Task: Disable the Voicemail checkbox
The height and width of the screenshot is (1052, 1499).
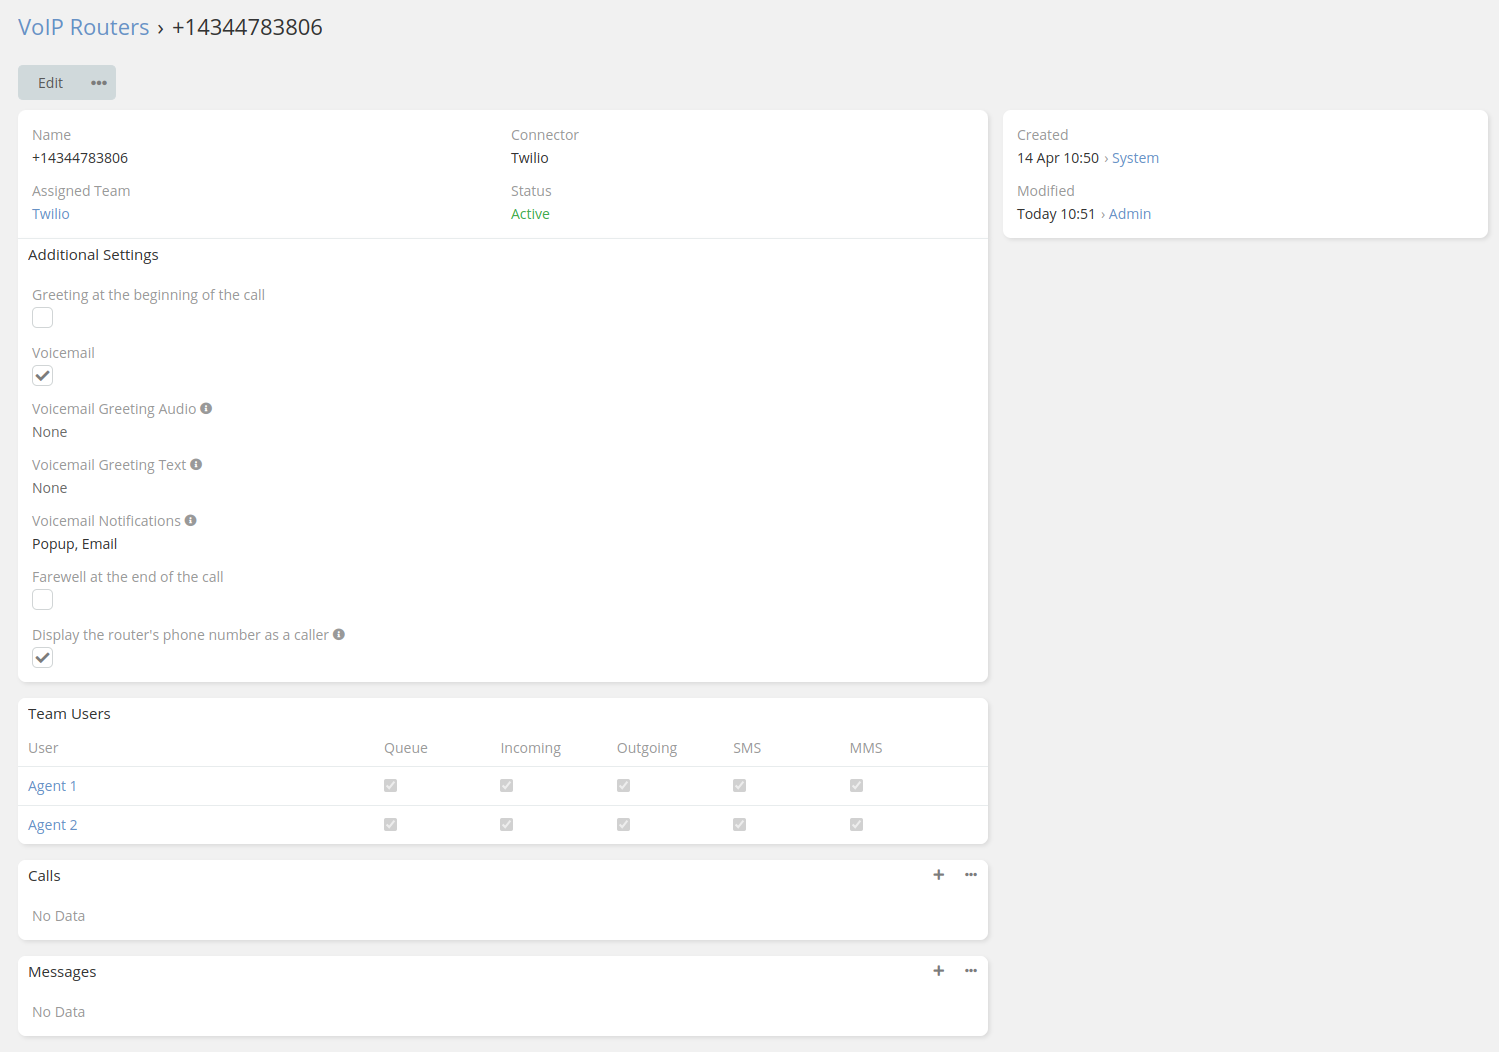Action: click(x=42, y=375)
